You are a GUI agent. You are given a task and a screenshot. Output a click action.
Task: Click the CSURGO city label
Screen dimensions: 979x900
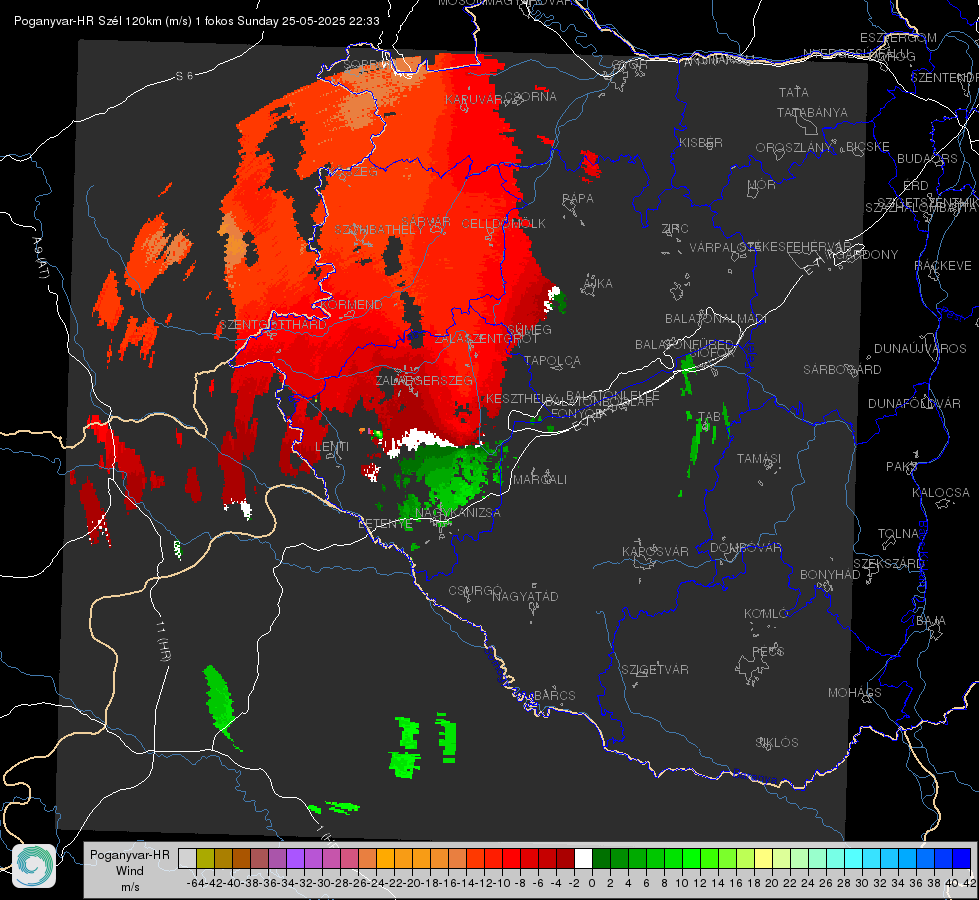tap(475, 591)
